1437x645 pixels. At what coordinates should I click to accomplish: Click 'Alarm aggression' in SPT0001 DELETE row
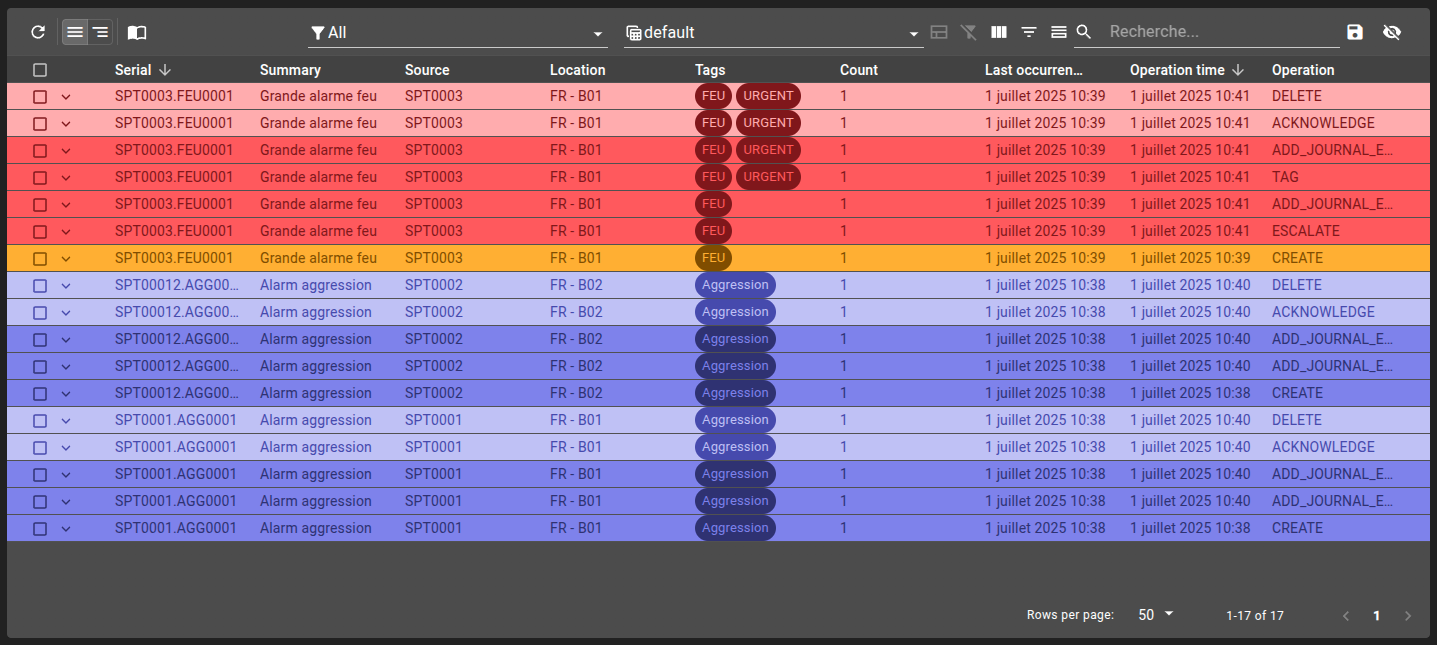point(316,420)
